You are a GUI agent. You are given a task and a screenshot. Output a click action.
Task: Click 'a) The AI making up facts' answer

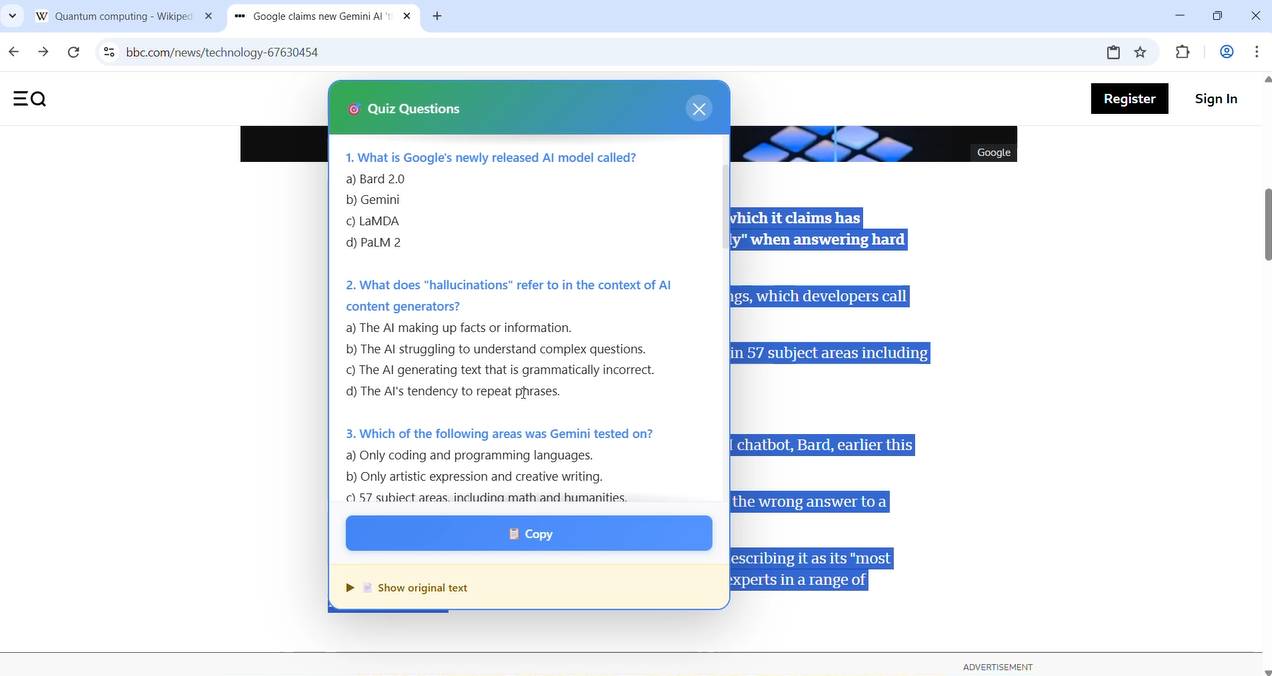pos(459,328)
